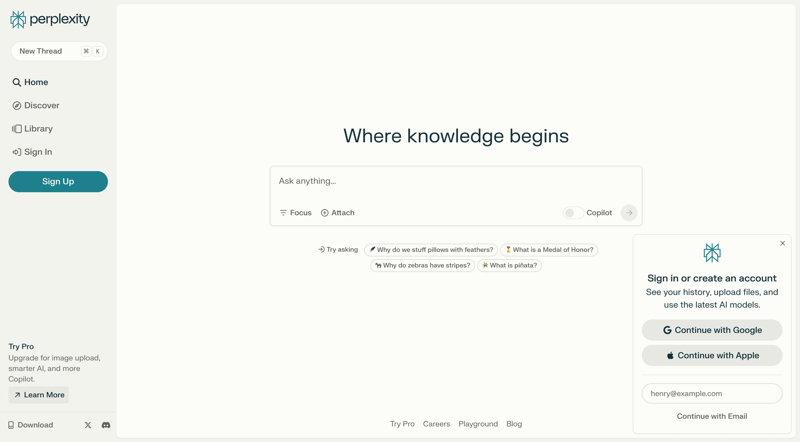800x442 pixels.
Task: Click the 'Where knowledge begins' heading
Action: (x=456, y=136)
